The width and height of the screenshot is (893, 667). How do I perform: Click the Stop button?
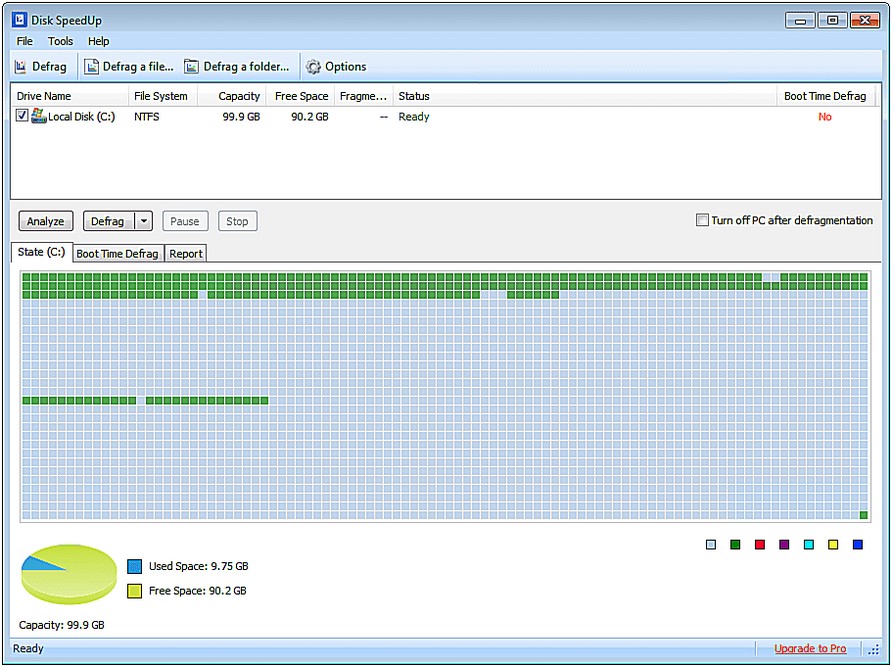coord(237,221)
